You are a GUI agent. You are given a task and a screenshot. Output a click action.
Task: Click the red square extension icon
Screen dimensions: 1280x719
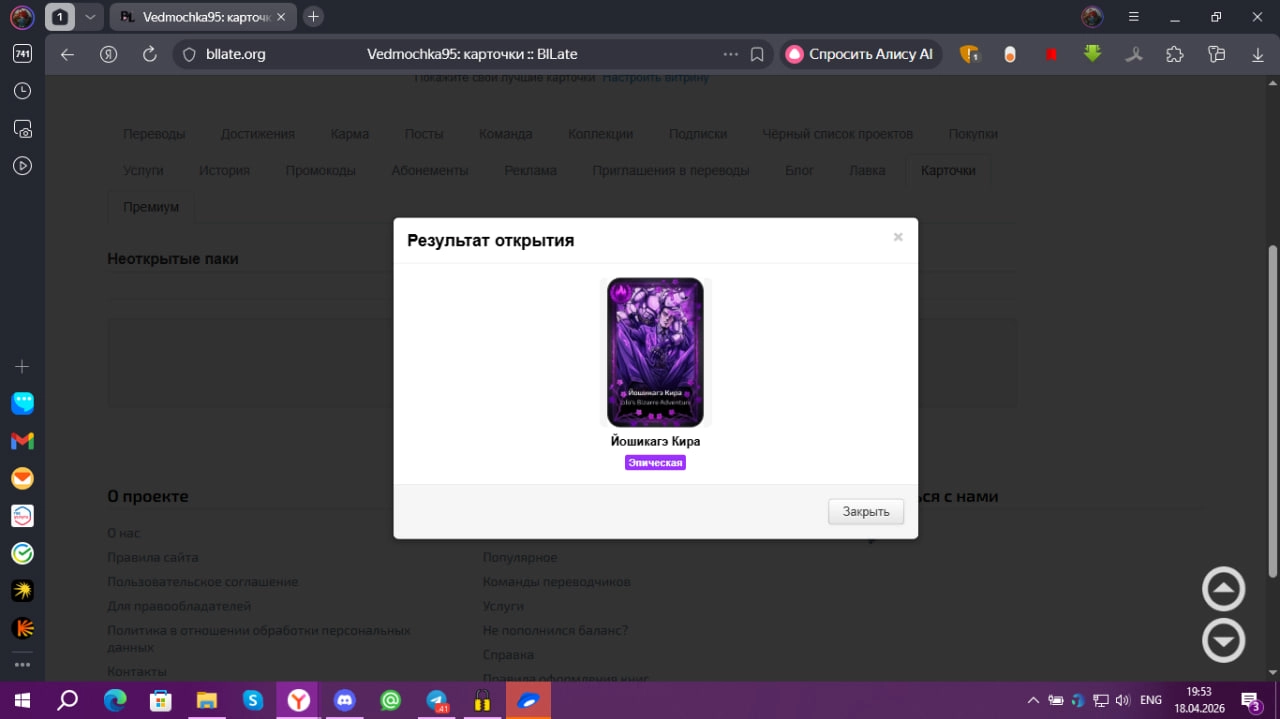(1051, 54)
